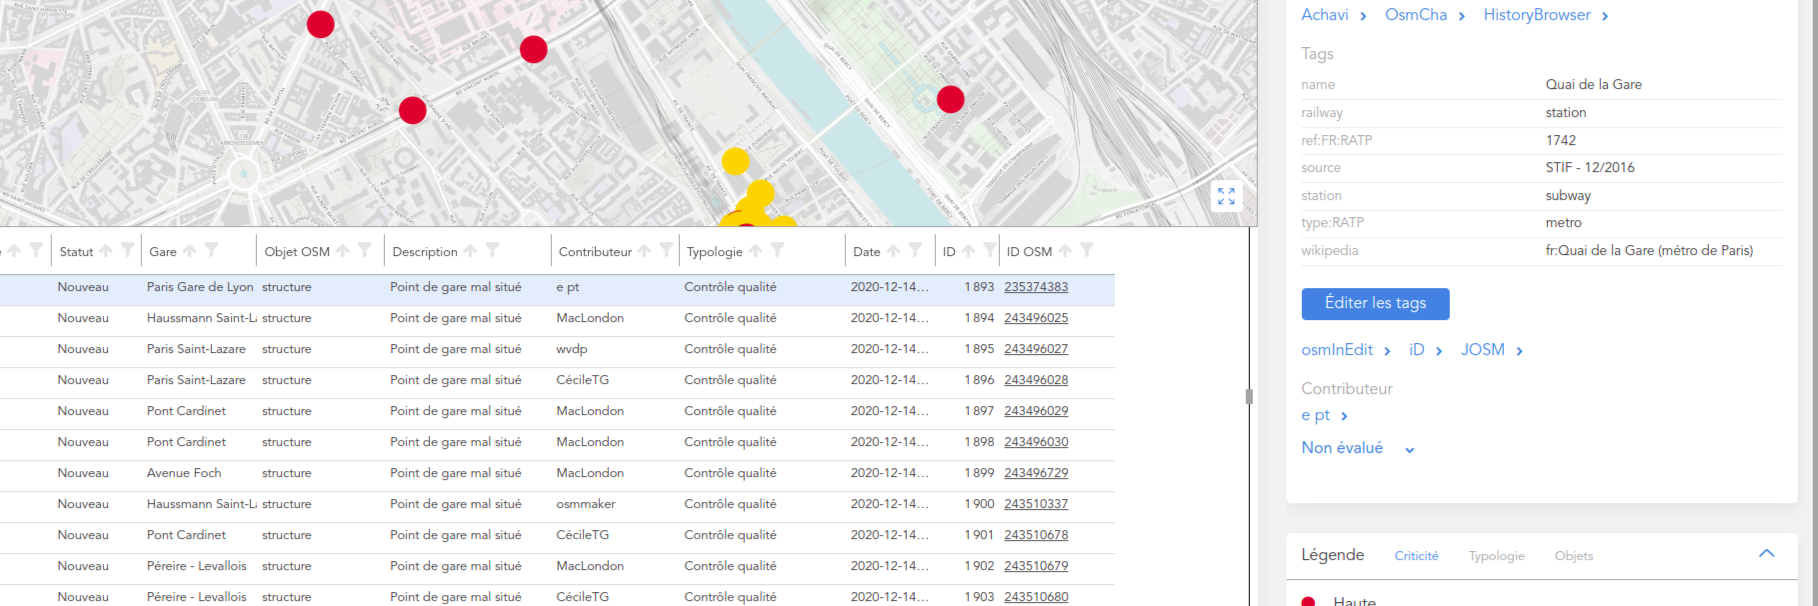The image size is (1818, 606).
Task: Select the Criticité legend tab
Action: [1416, 556]
